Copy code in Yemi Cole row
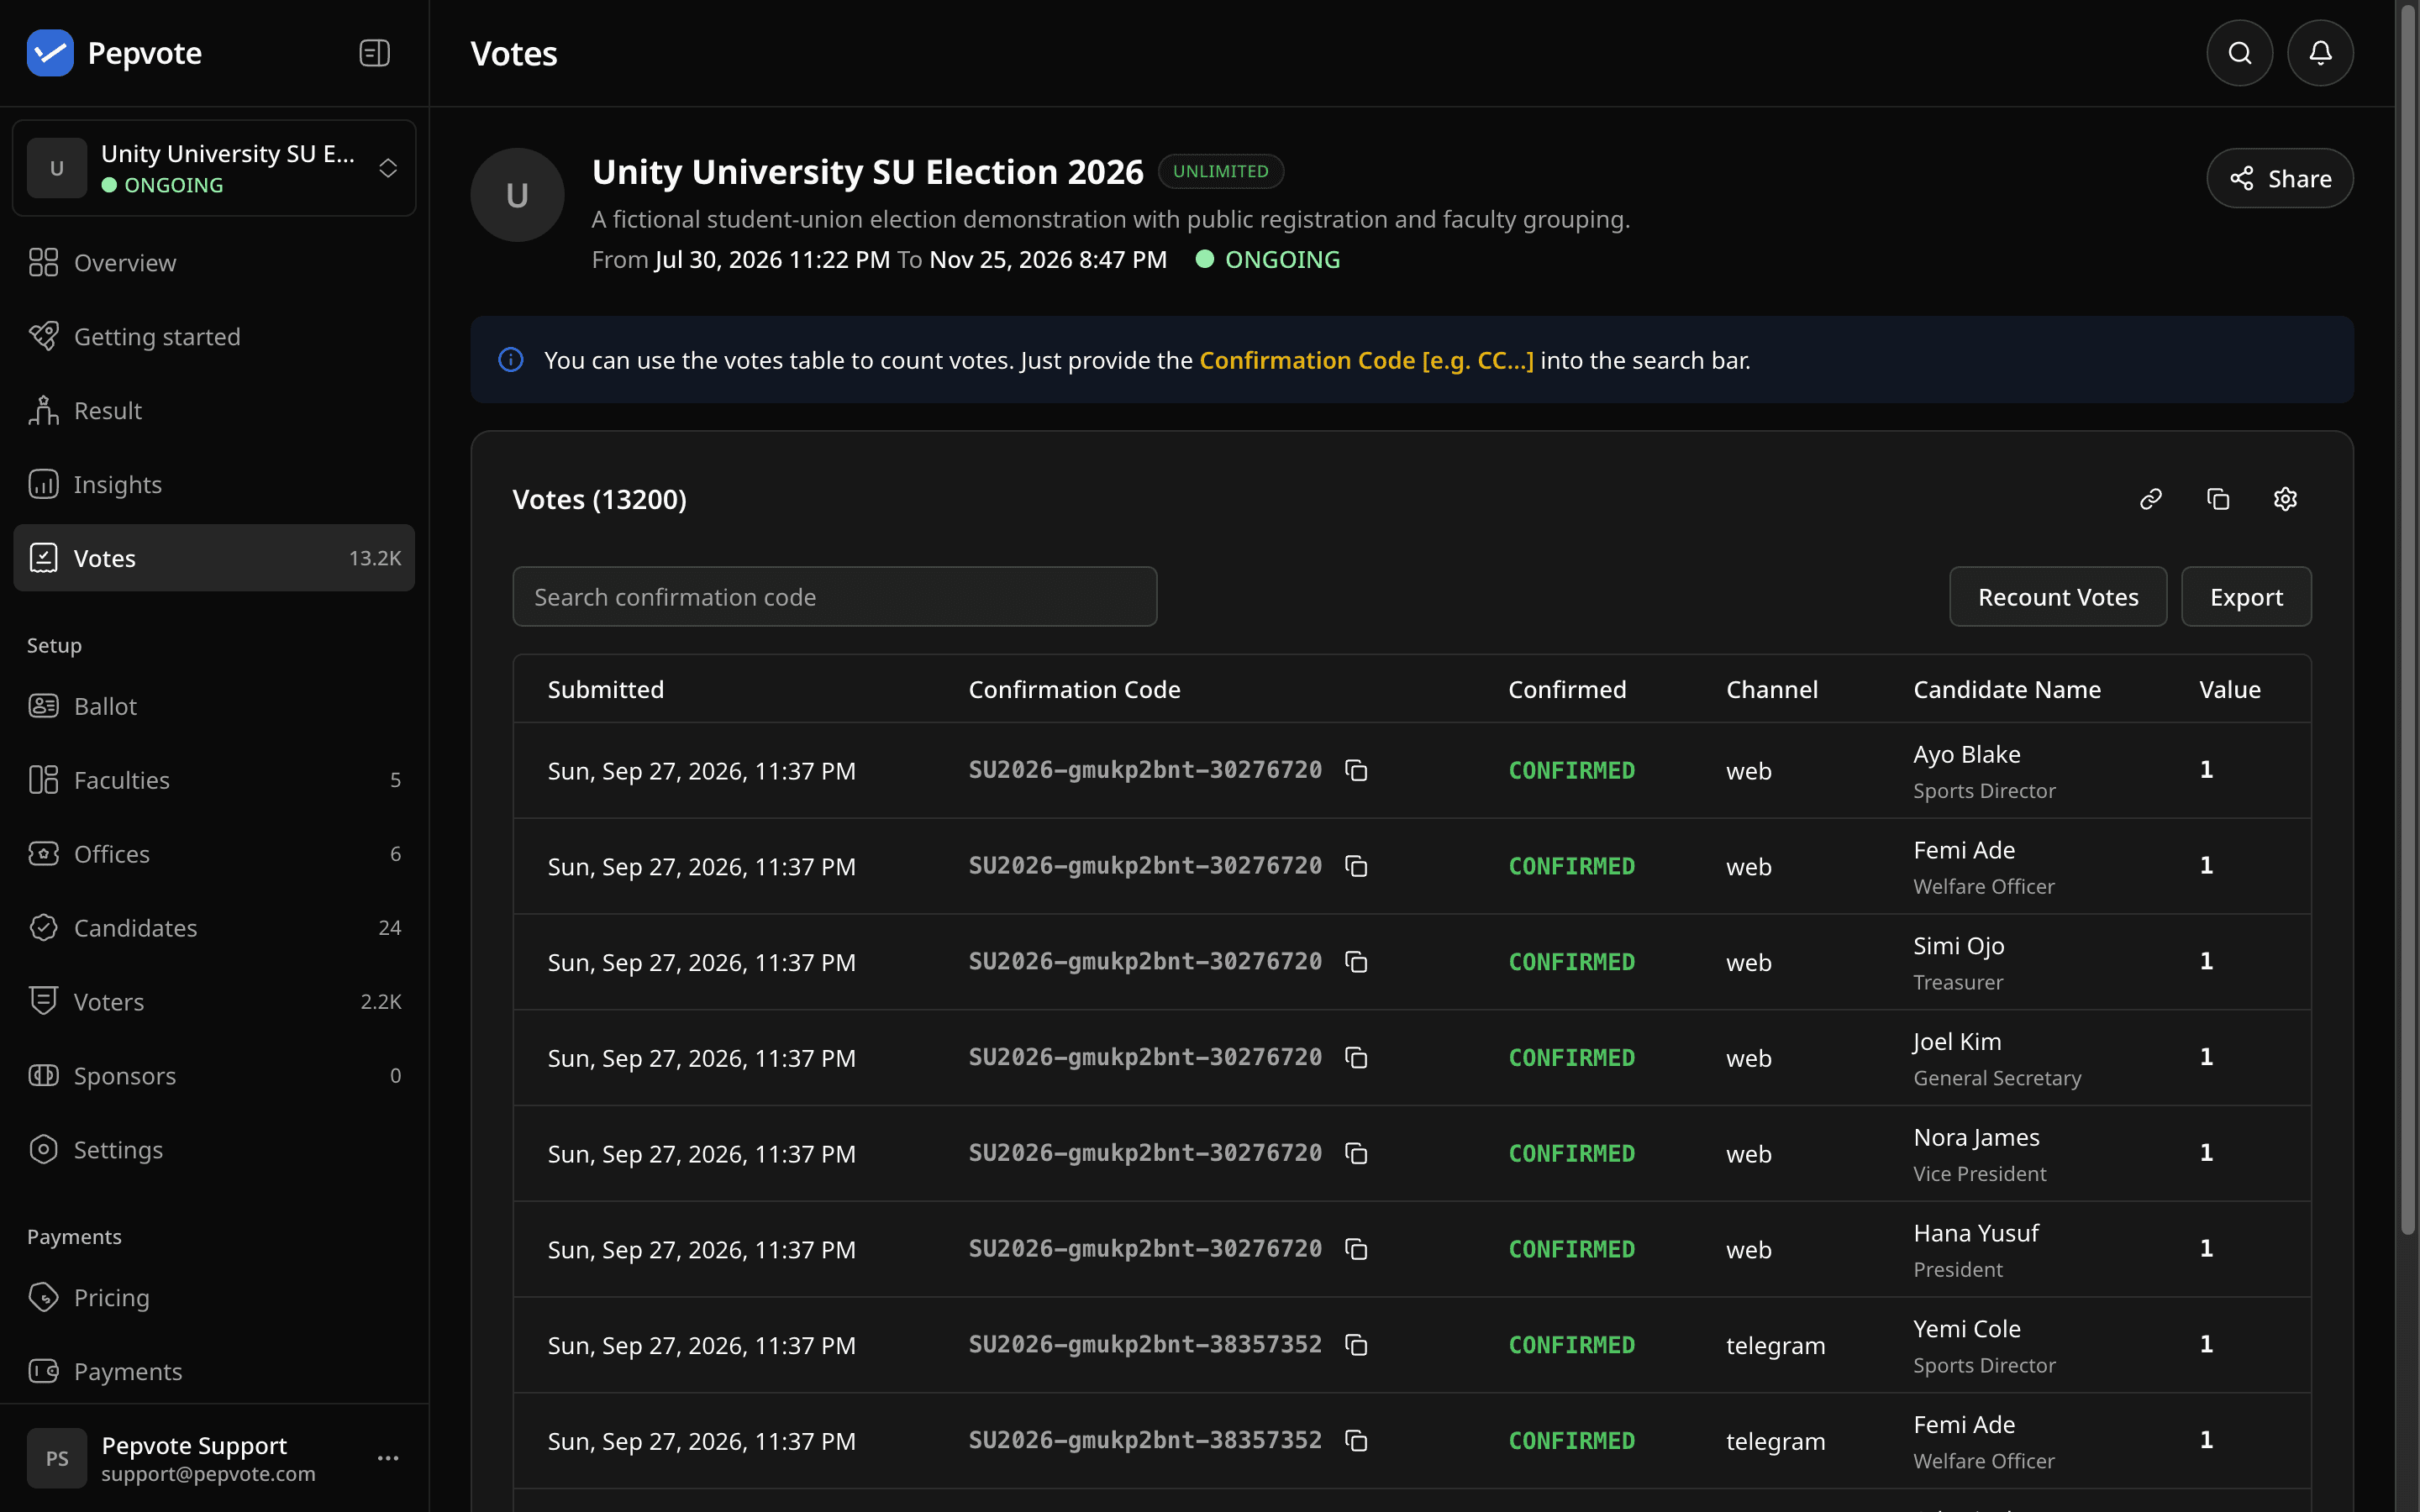 pyautogui.click(x=1356, y=1345)
